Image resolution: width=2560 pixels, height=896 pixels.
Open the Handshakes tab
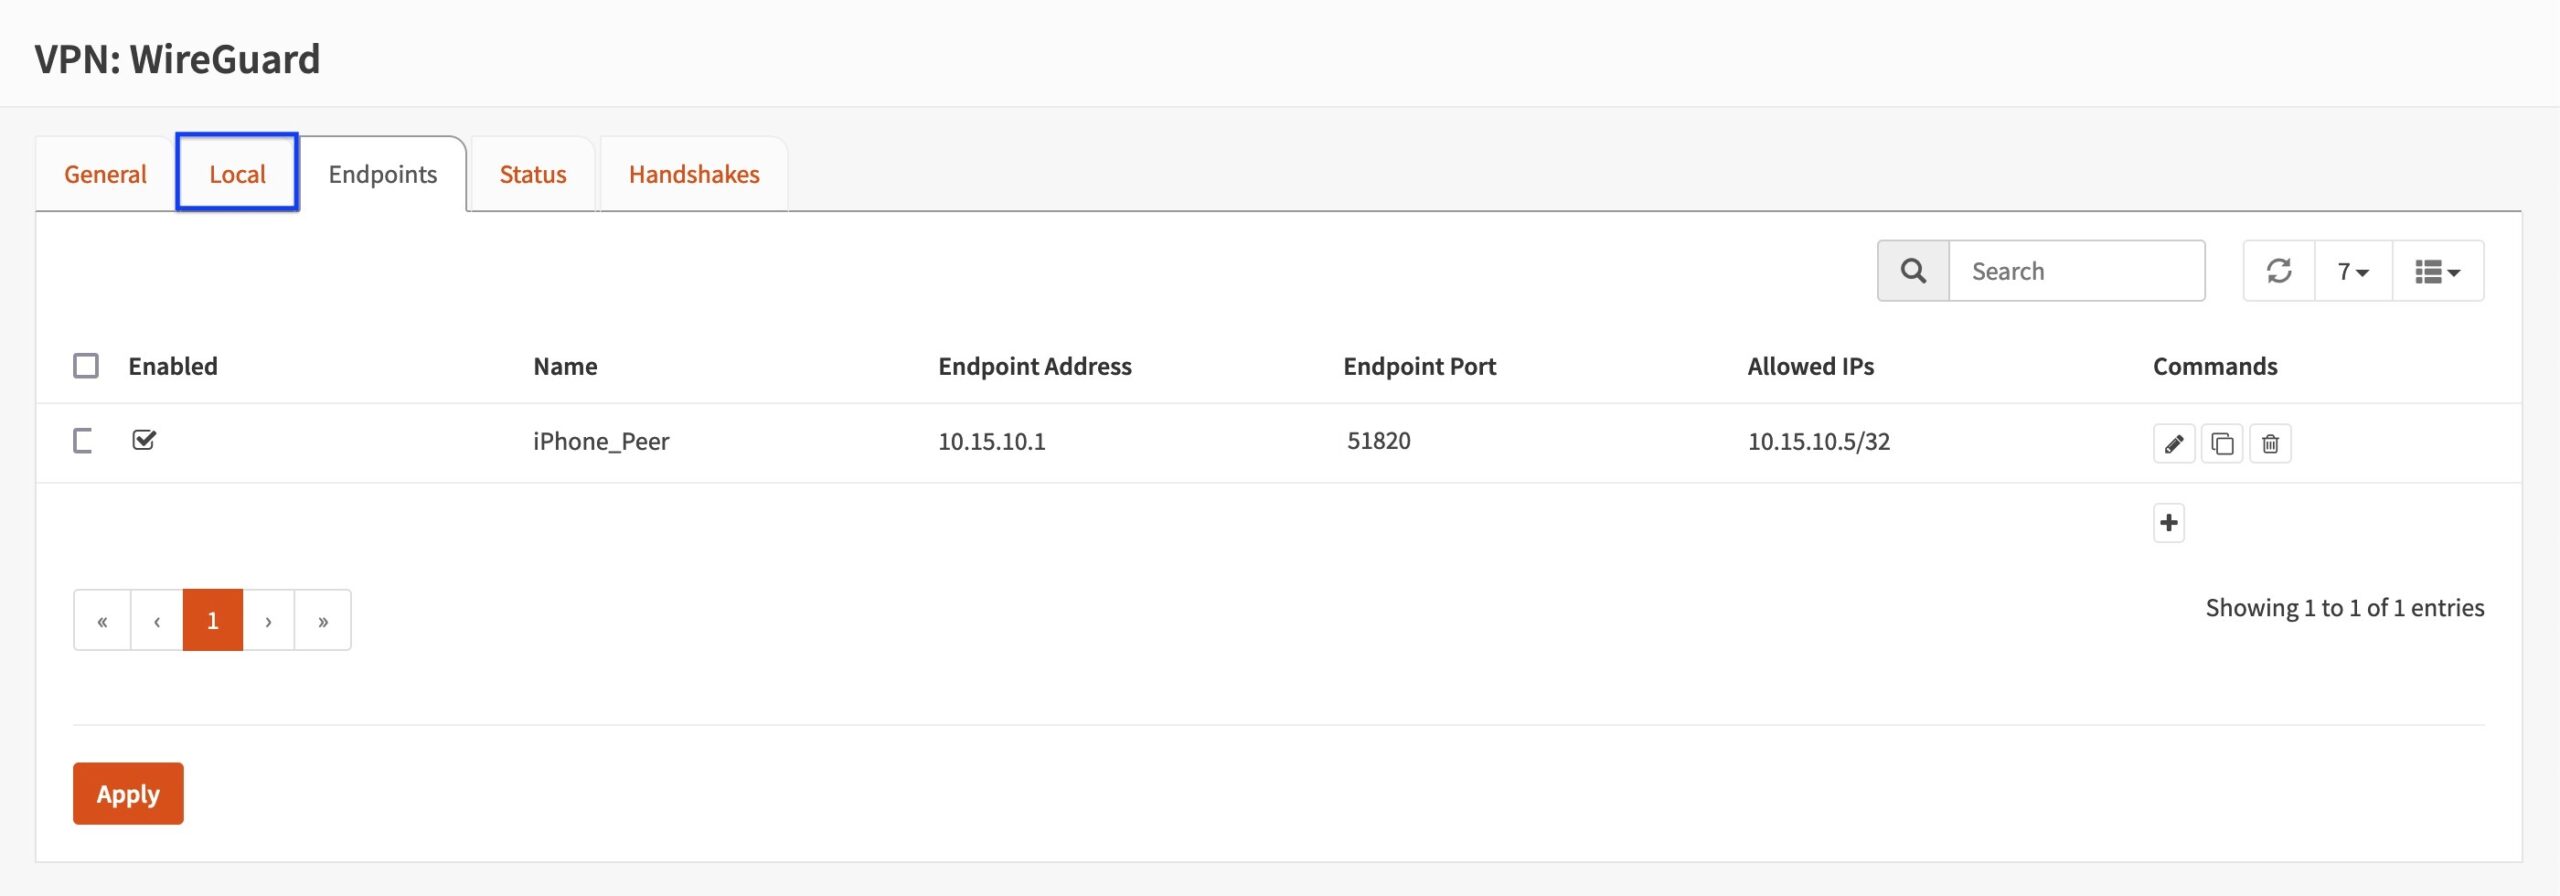tap(694, 174)
